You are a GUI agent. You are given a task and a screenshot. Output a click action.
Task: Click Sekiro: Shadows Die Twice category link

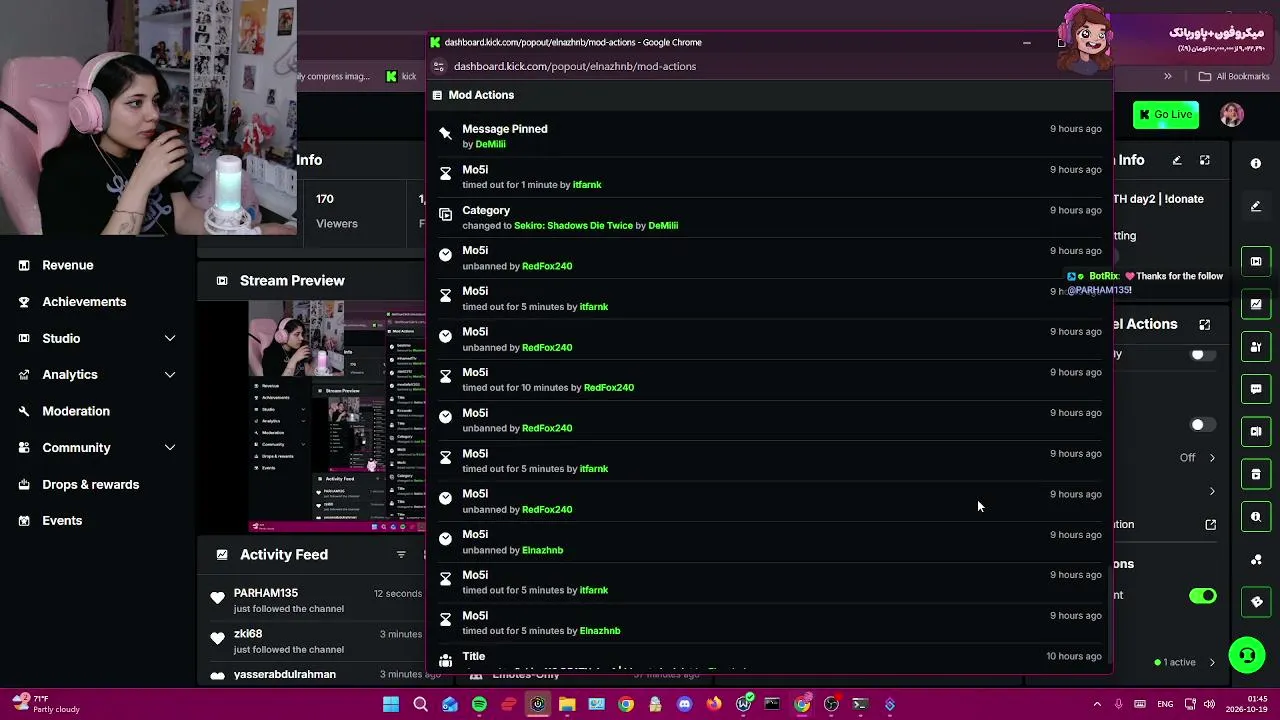click(x=573, y=226)
